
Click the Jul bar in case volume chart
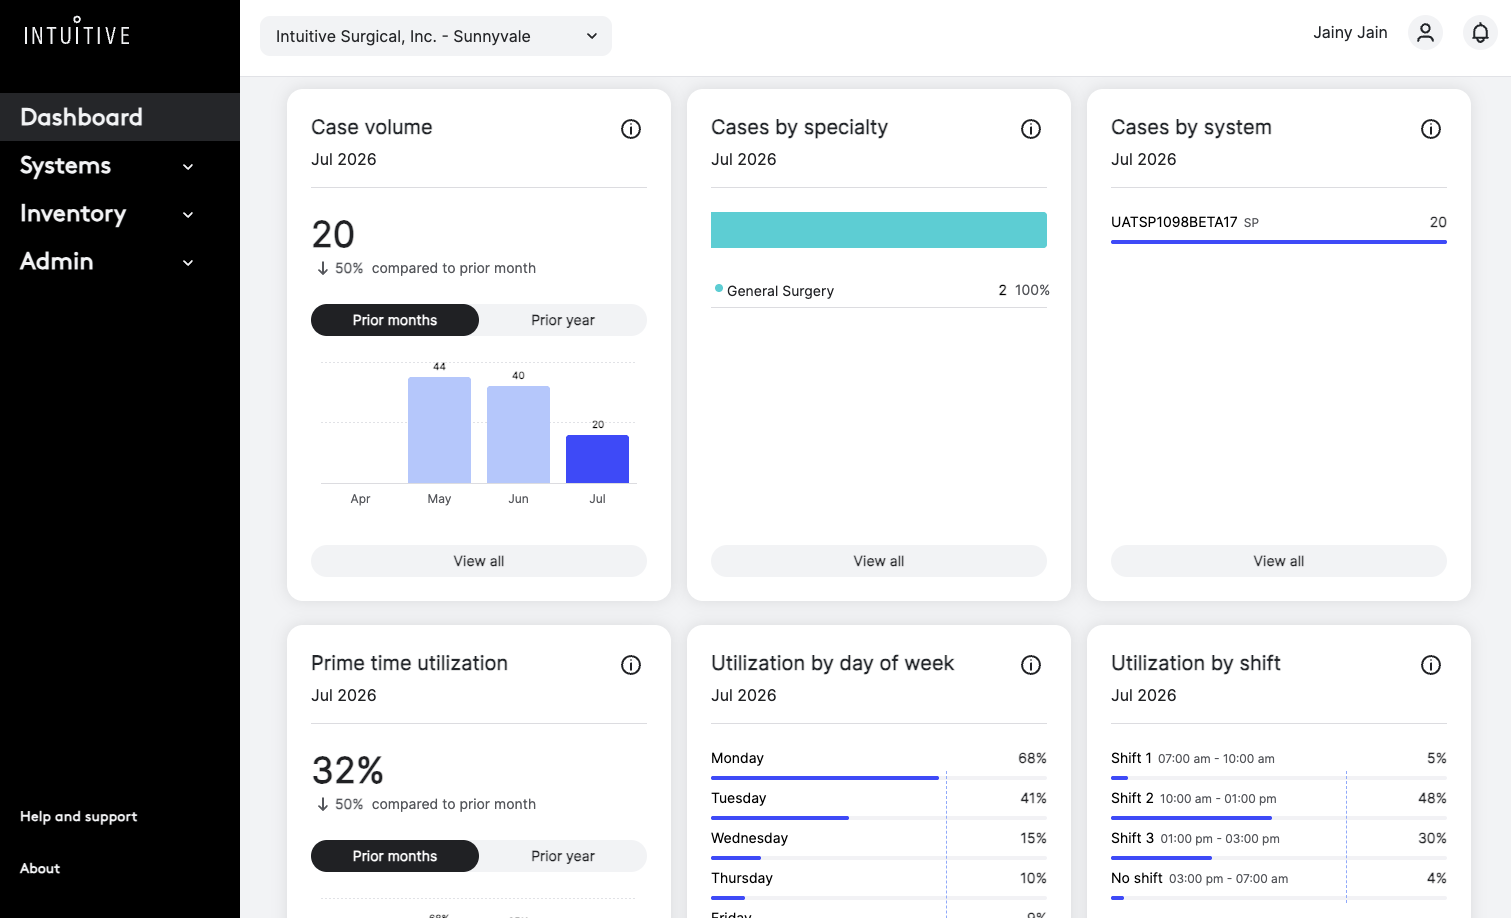pyautogui.click(x=597, y=459)
